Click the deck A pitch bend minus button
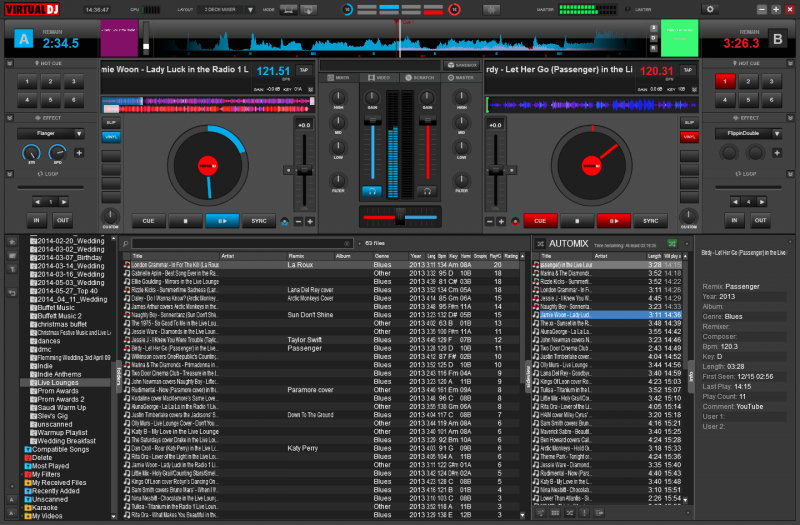The image size is (800, 525). (x=298, y=221)
